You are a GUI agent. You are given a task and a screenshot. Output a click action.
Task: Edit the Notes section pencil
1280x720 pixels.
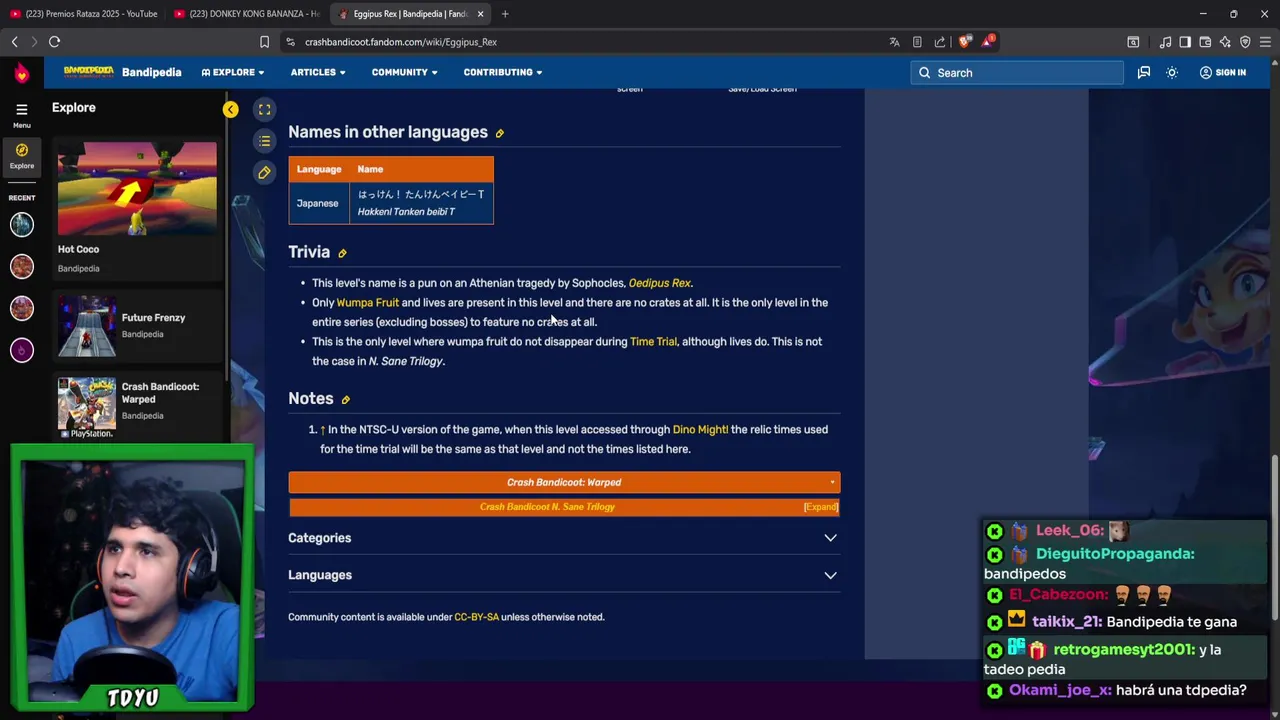click(345, 400)
